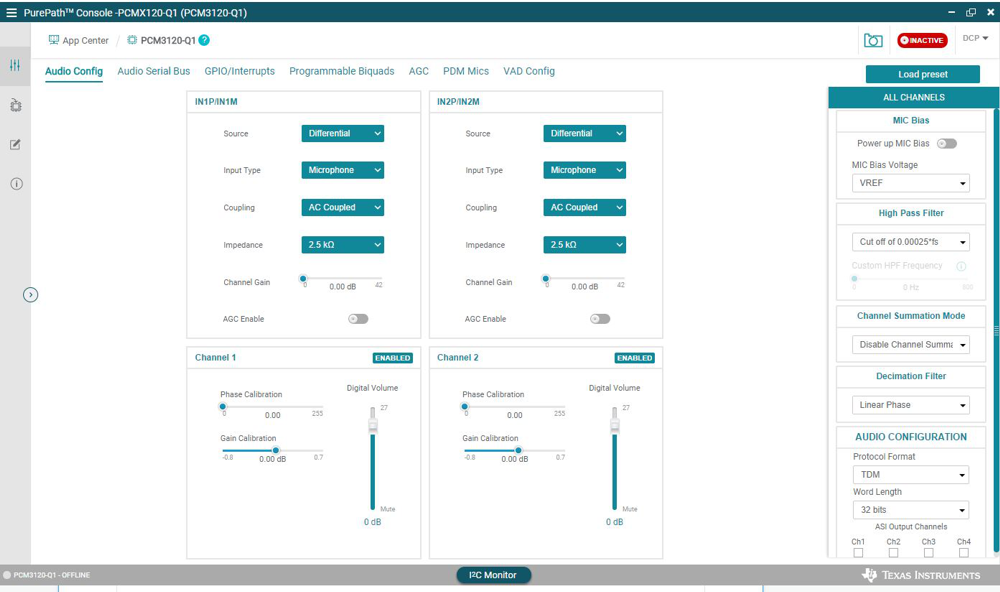Expand the MIC Bias Voltage VREF dropdown
Viewport: 1000px width, 592px height.
point(909,183)
